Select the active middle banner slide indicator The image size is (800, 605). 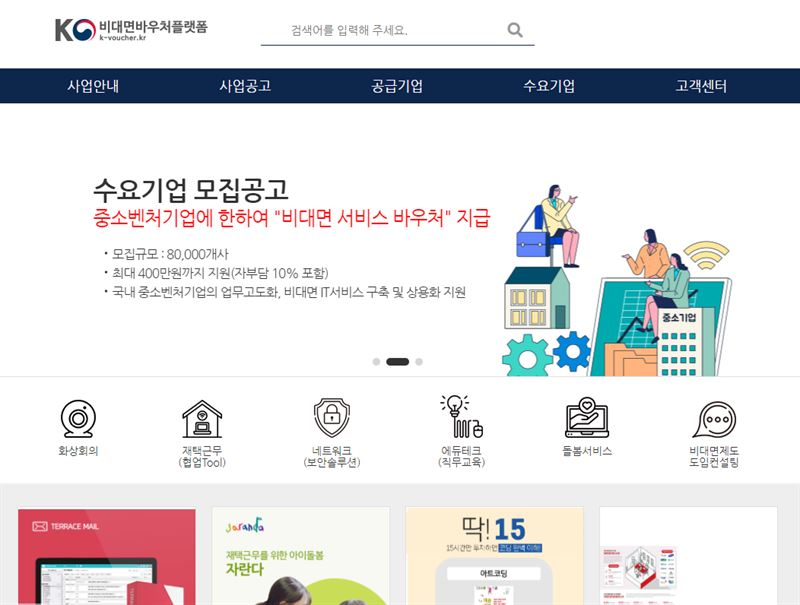397,362
